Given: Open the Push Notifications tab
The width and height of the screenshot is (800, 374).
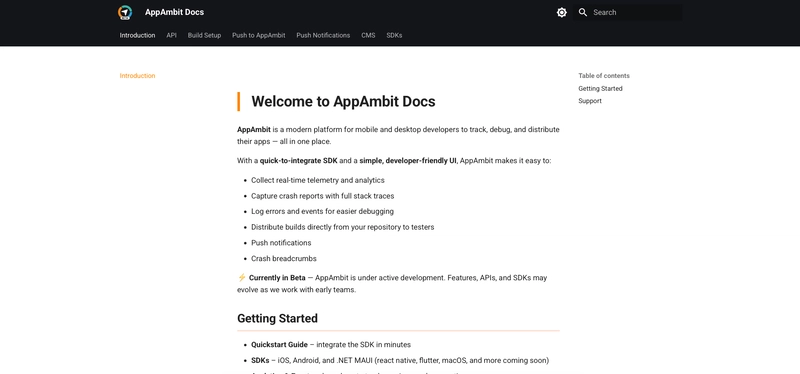Looking at the screenshot, I should tap(323, 35).
